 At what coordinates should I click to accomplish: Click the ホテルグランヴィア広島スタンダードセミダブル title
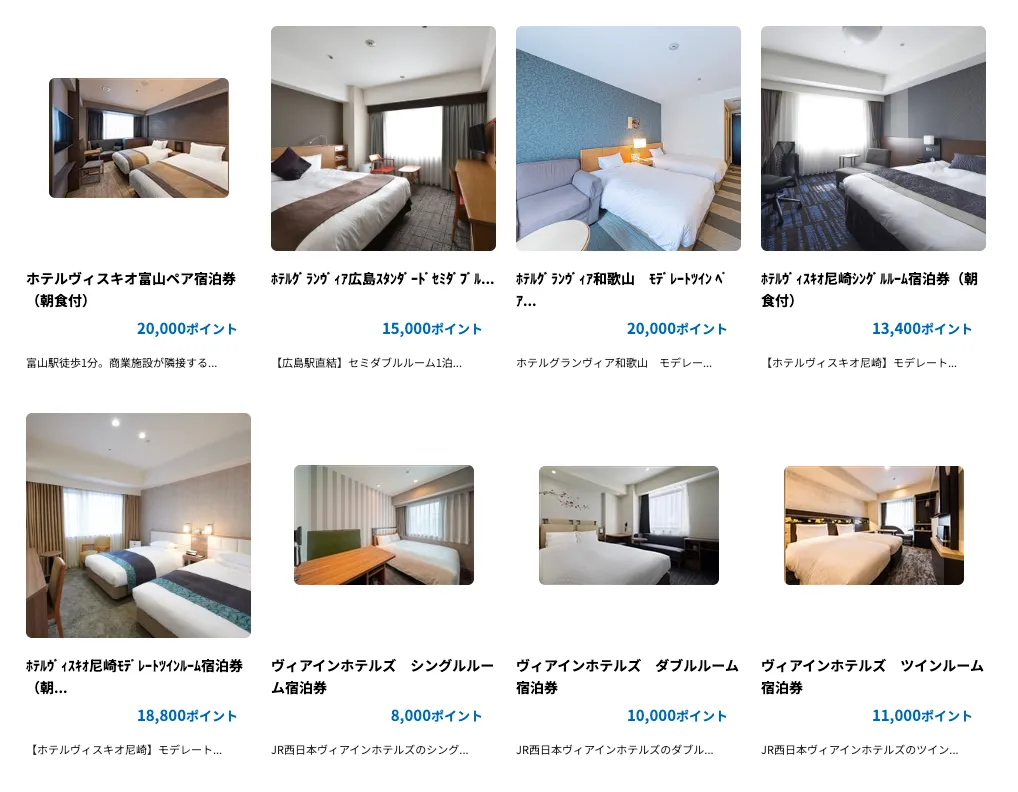click(x=382, y=279)
